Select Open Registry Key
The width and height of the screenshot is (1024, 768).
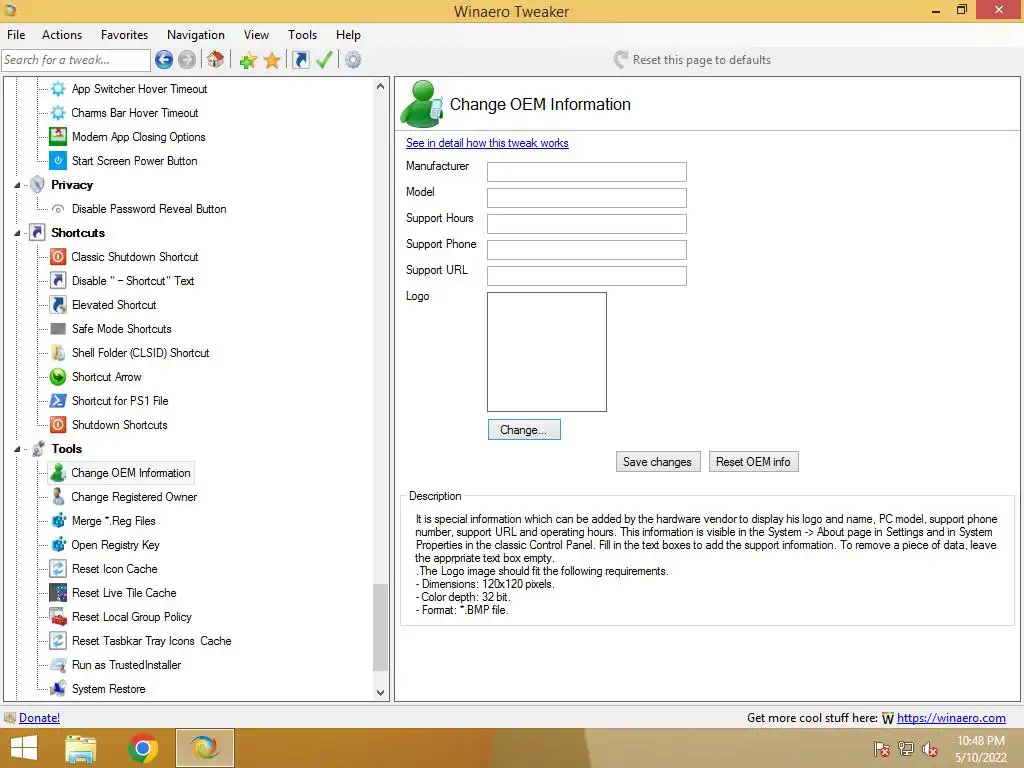click(116, 545)
